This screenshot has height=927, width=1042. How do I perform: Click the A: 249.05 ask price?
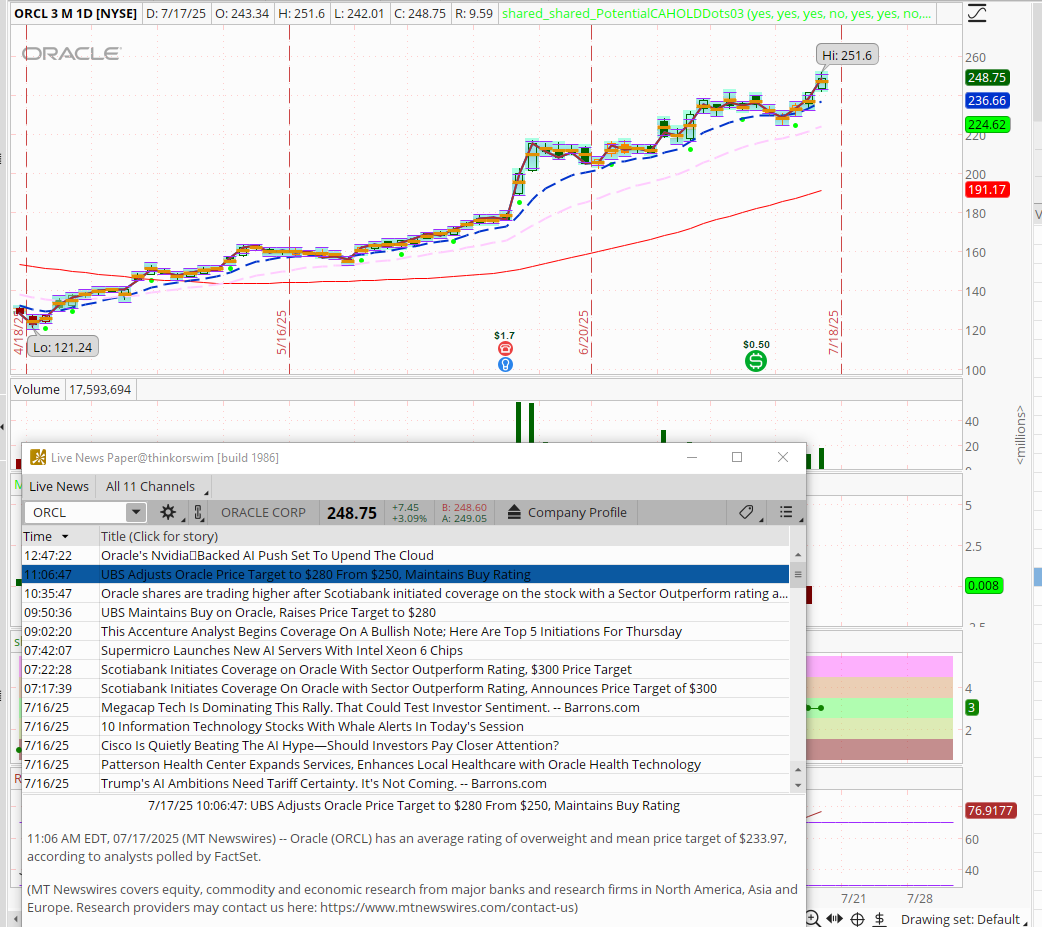(x=464, y=518)
